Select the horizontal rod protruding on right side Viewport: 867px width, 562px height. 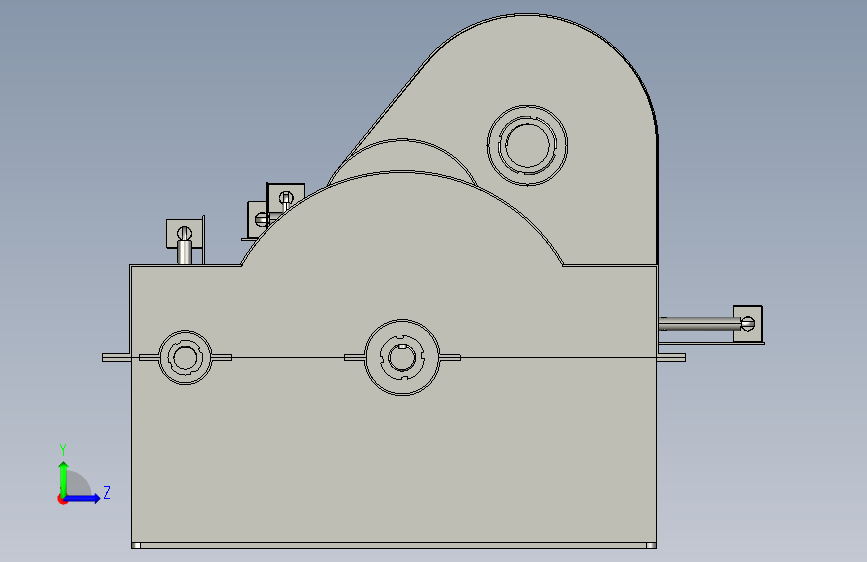click(700, 324)
